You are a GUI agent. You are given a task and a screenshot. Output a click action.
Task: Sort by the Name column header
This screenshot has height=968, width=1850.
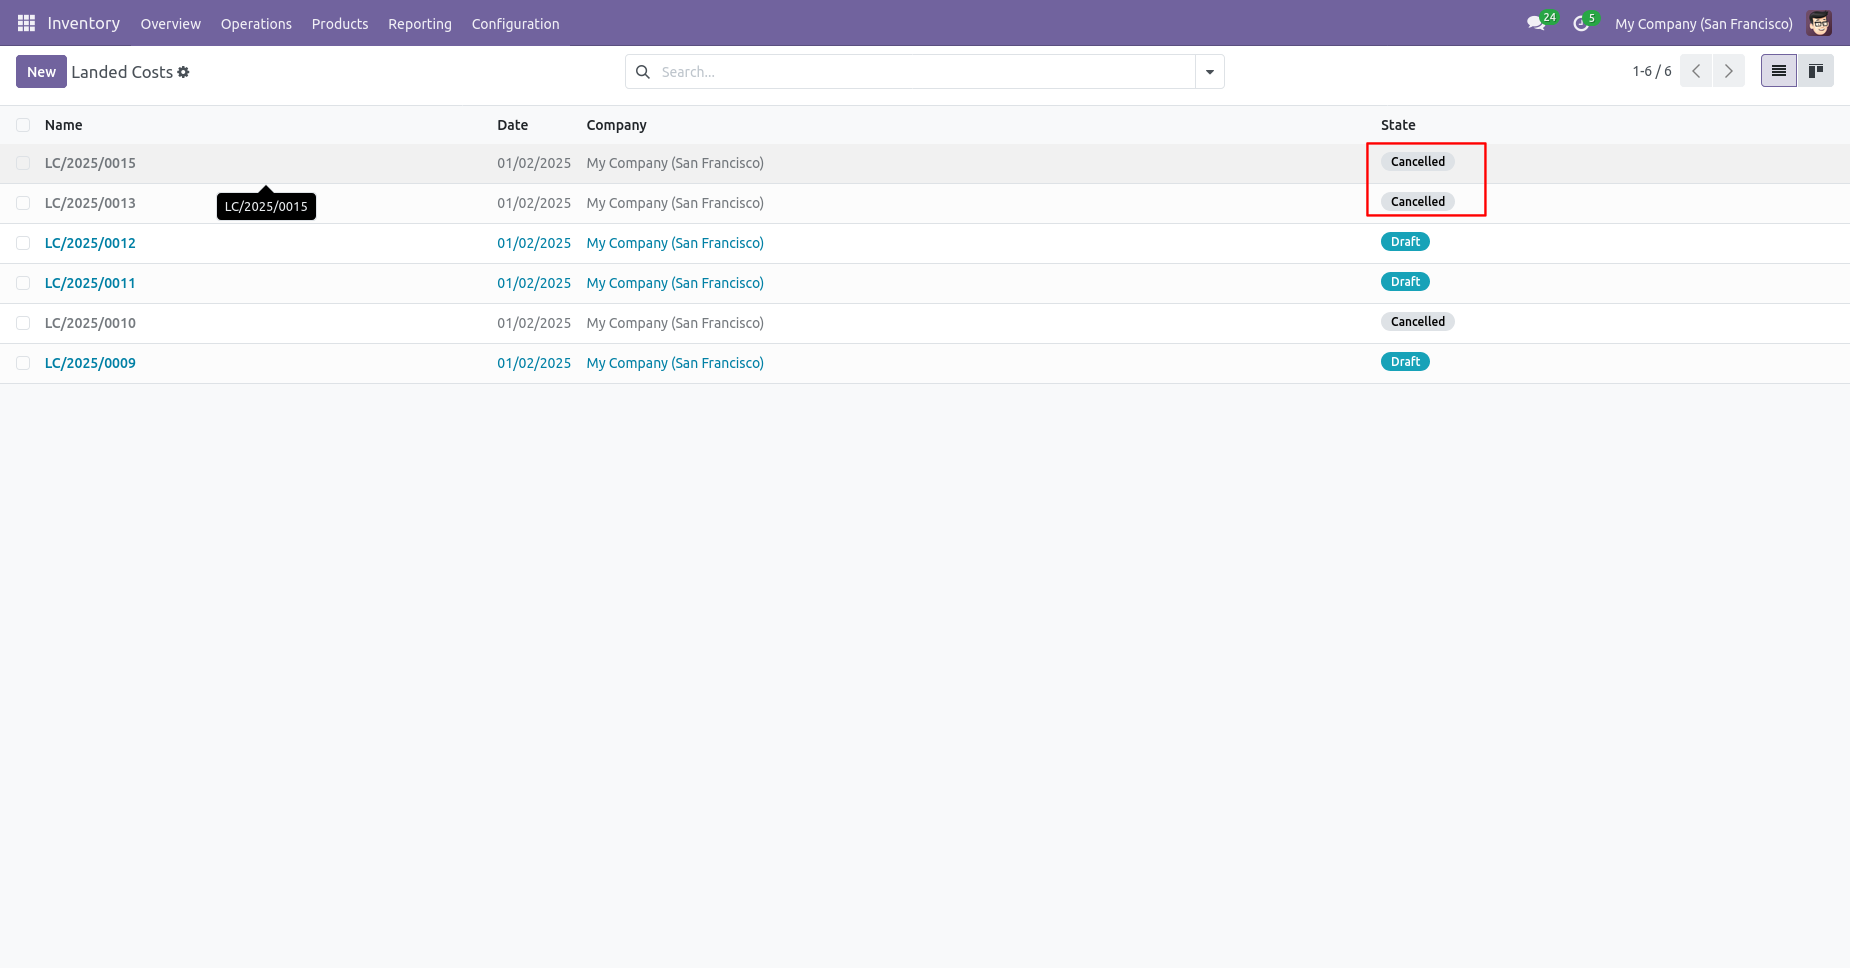(64, 125)
